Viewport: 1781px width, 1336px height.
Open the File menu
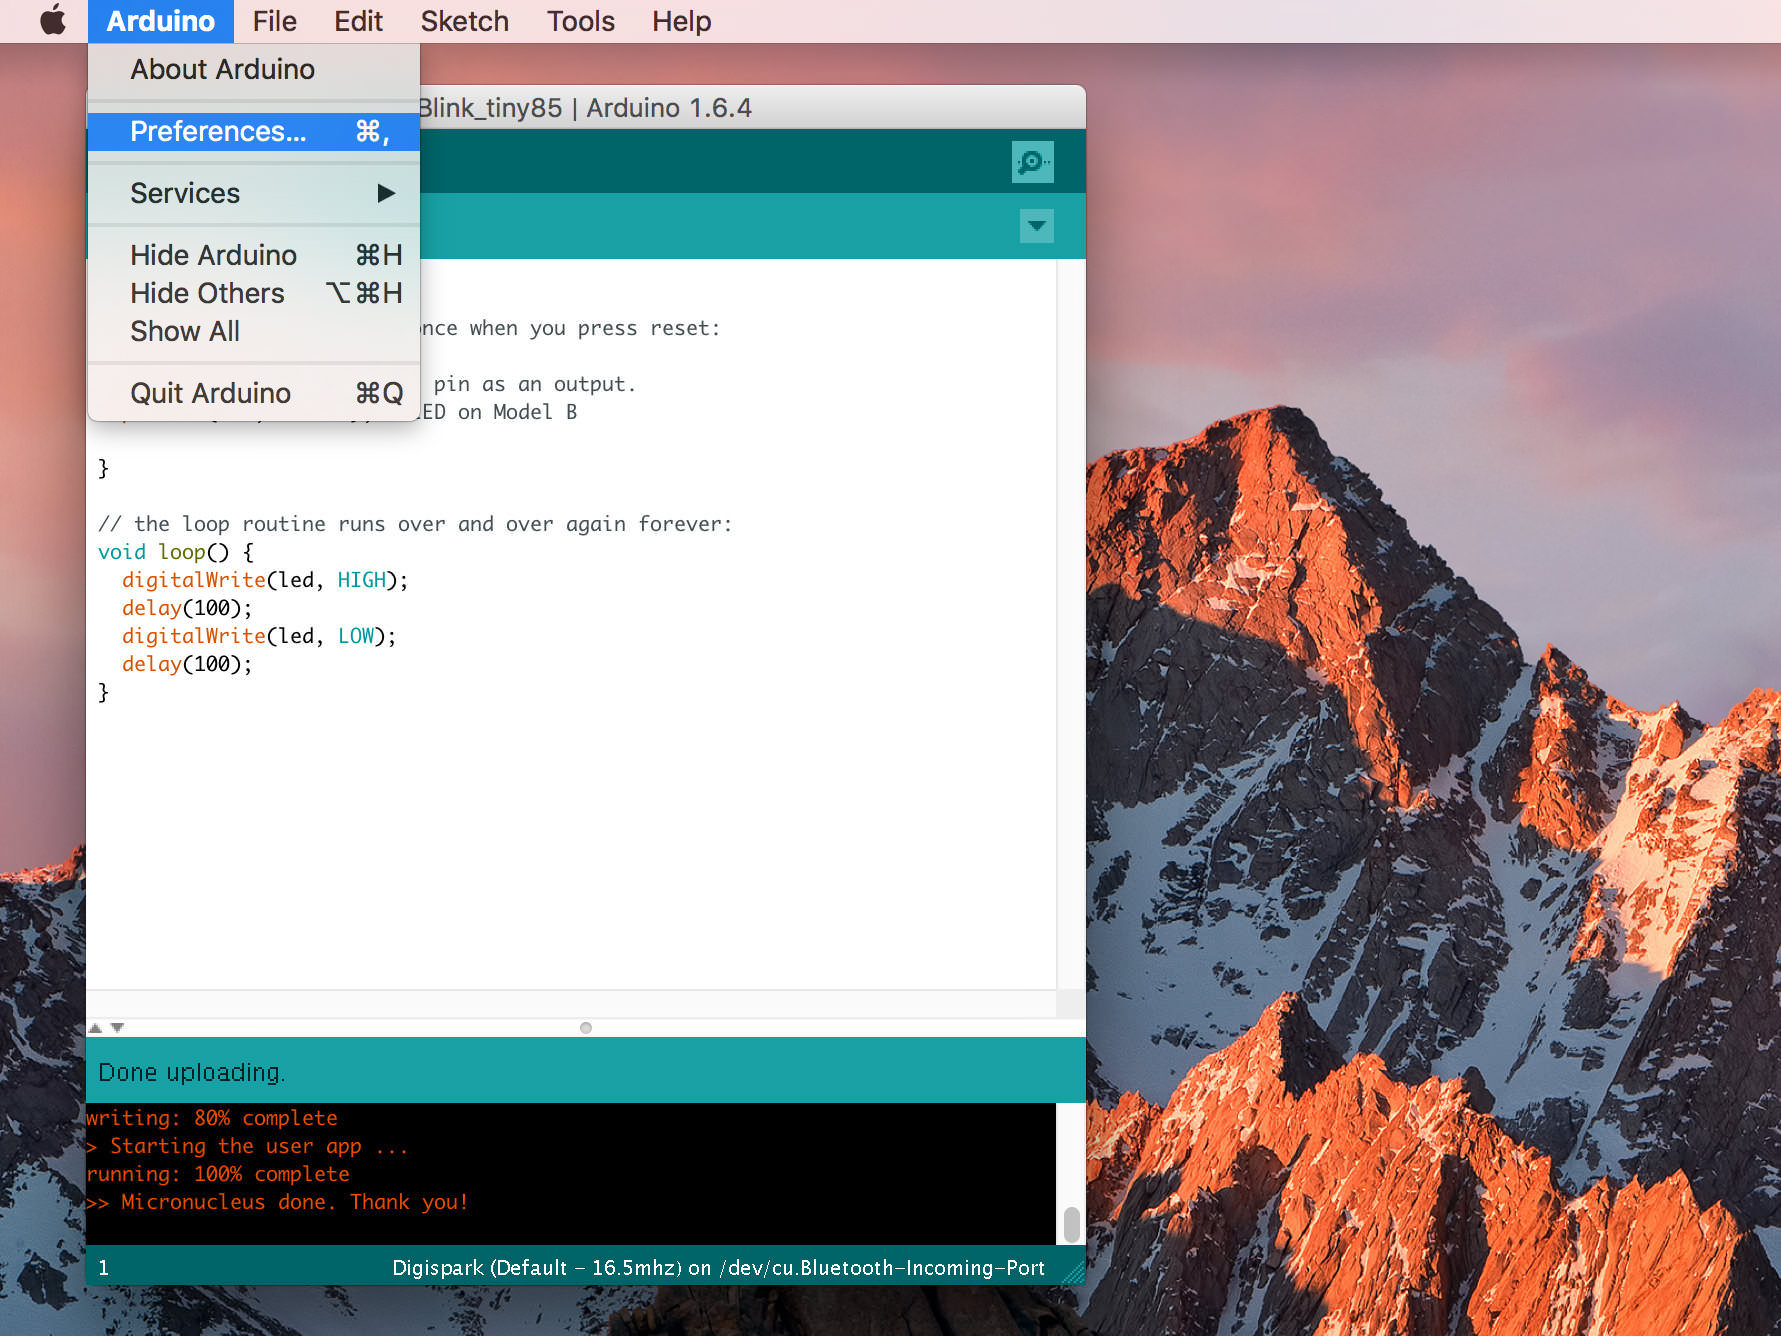tap(274, 21)
